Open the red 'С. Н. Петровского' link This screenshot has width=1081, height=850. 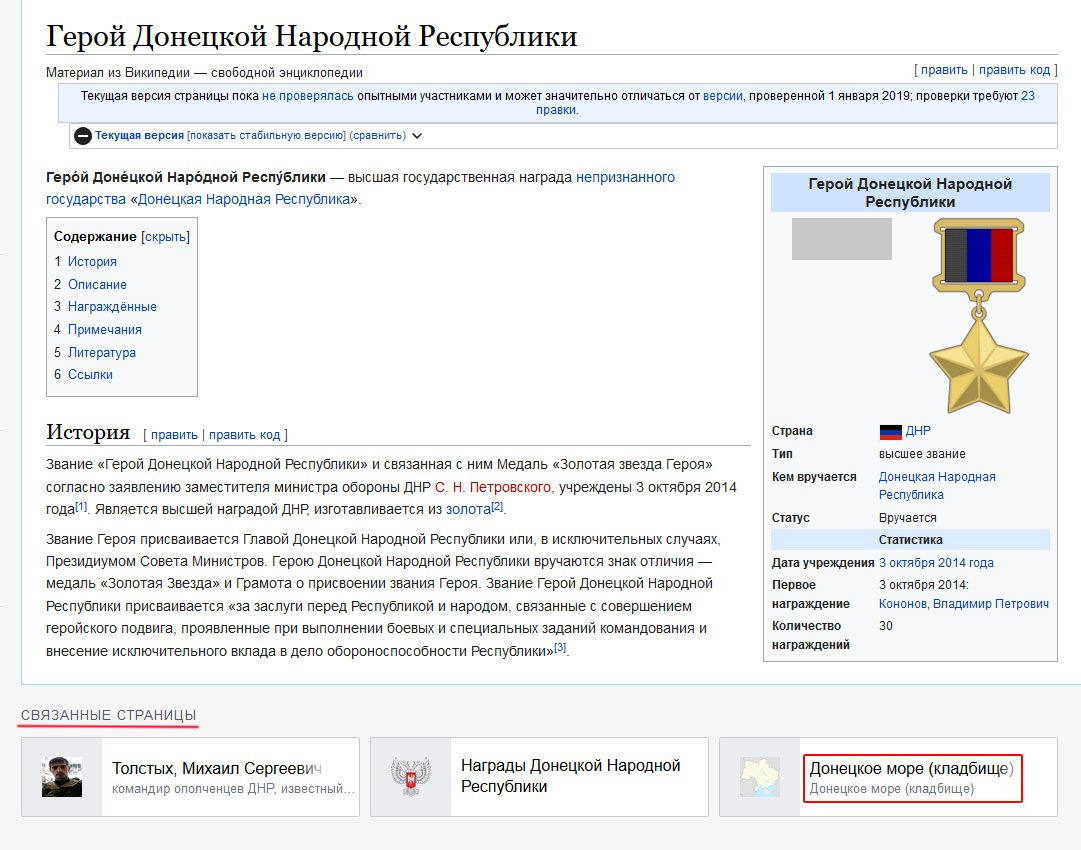(x=492, y=487)
